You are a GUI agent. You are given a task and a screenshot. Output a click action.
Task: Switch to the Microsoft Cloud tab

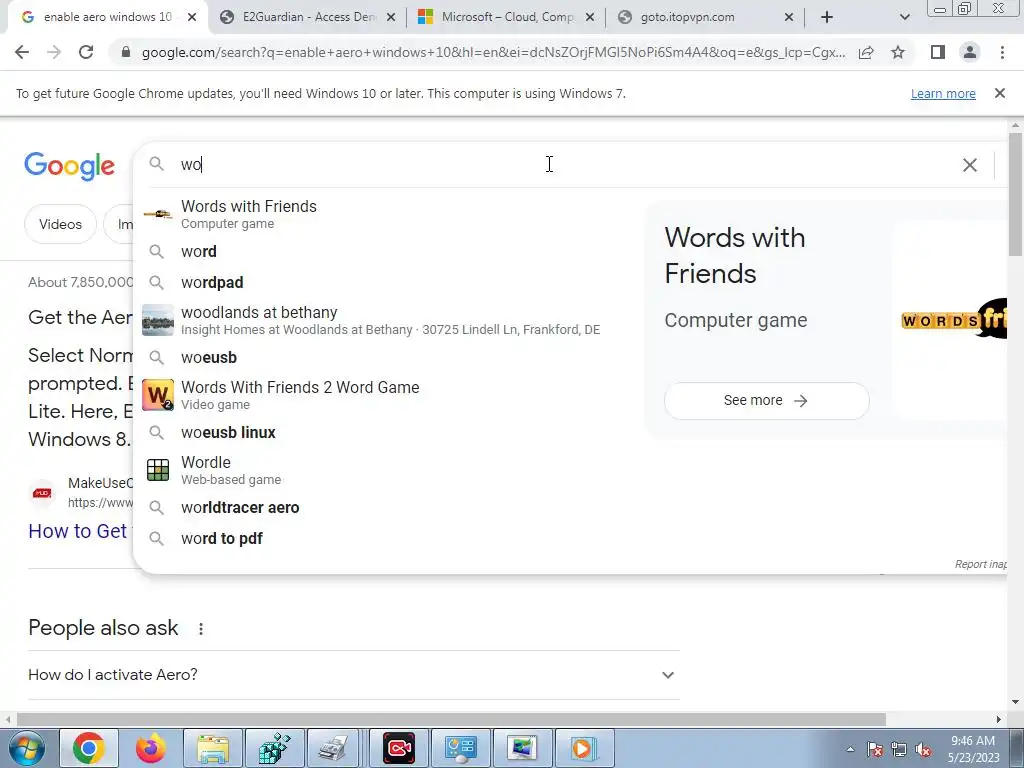pyautogui.click(x=506, y=18)
